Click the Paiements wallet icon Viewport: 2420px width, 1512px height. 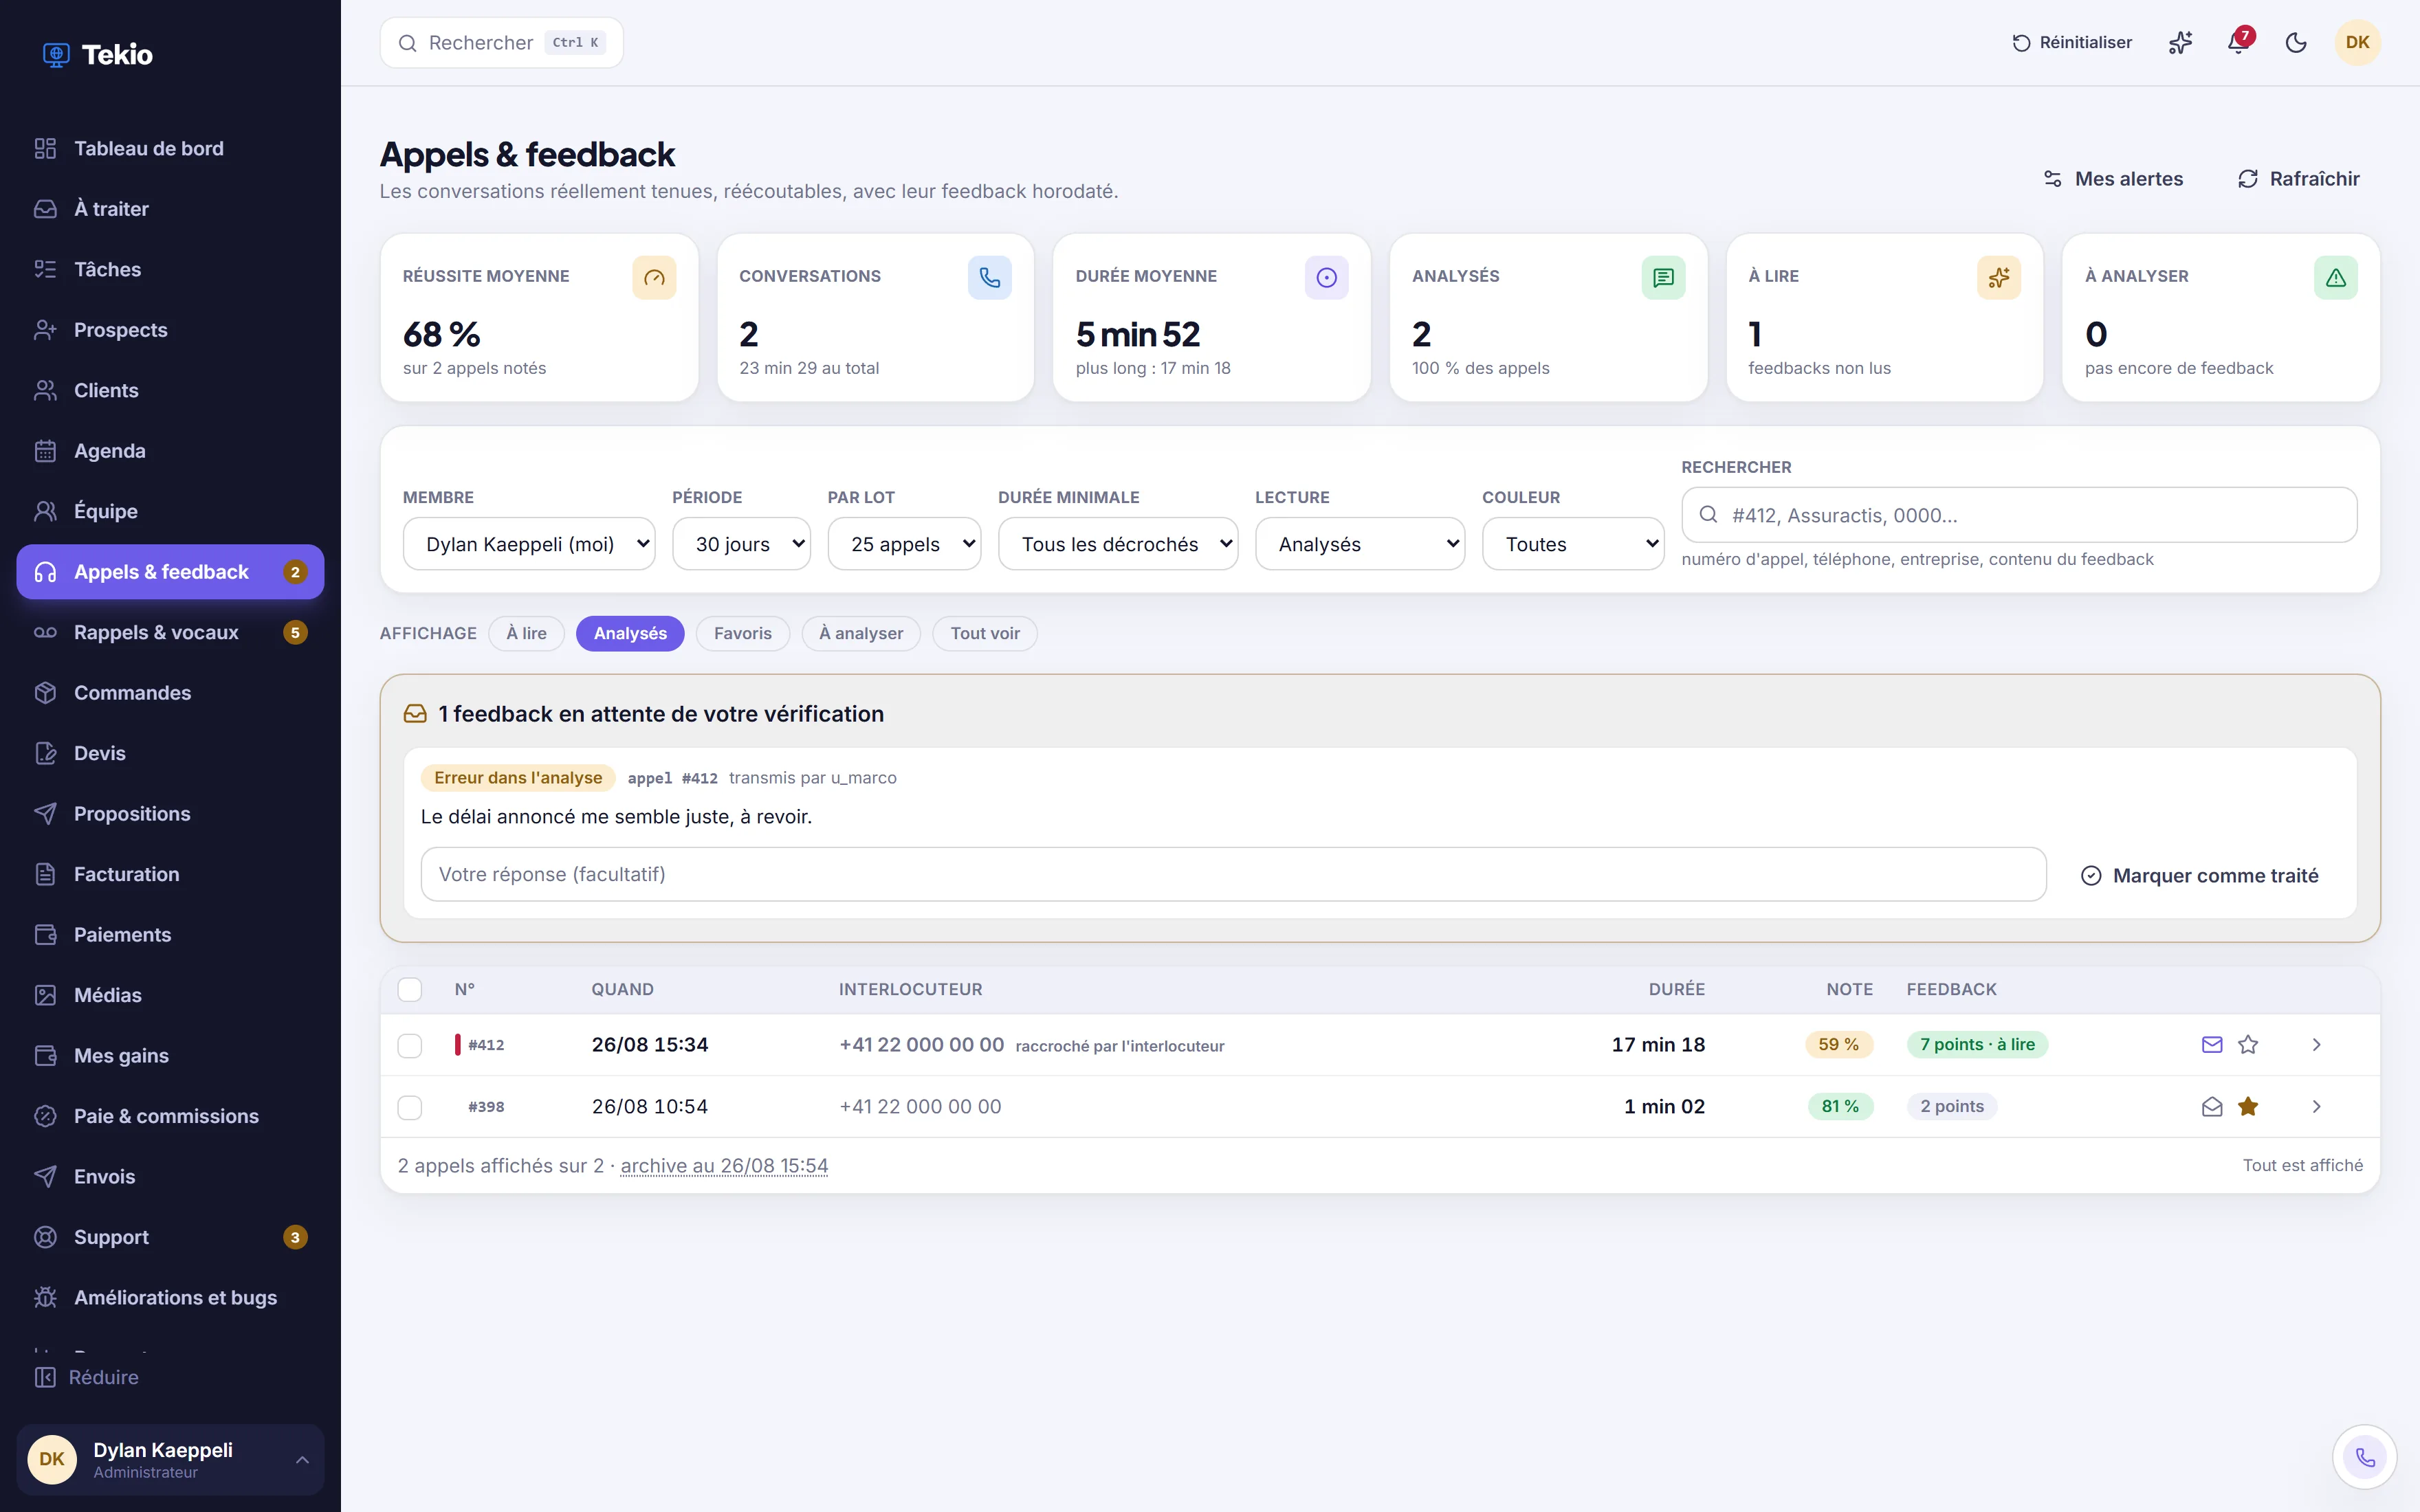pos(45,935)
